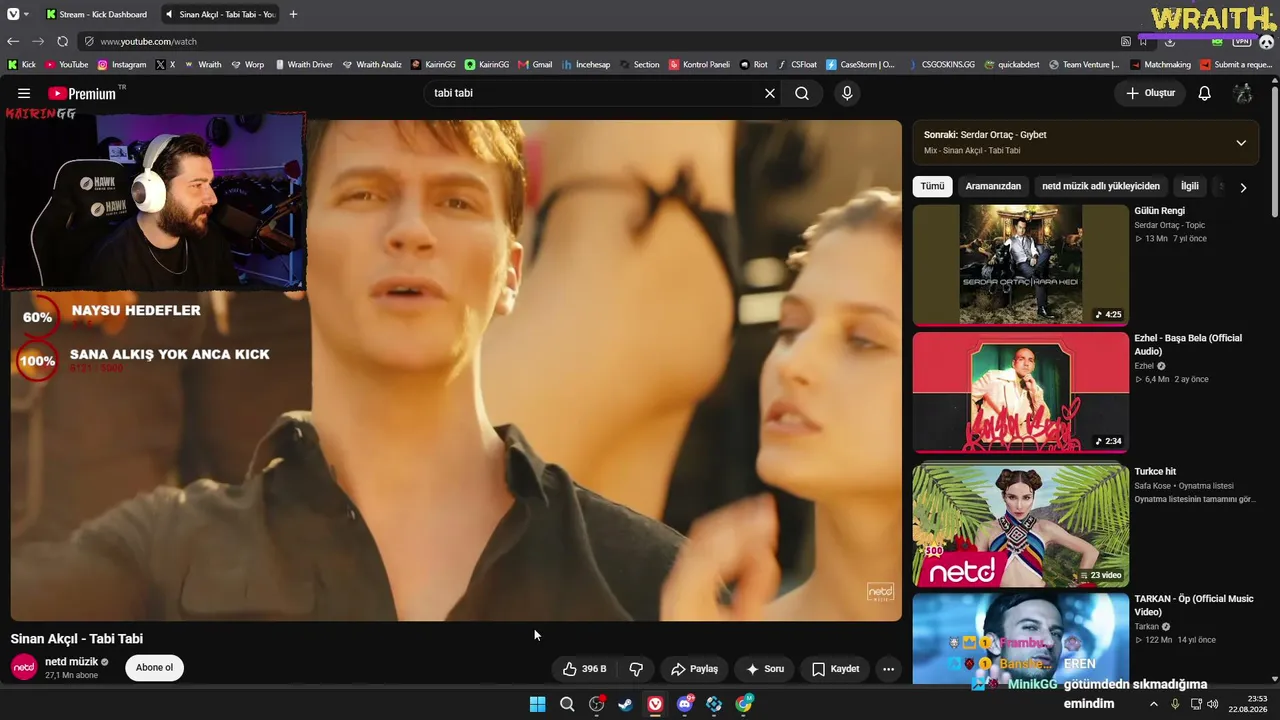The image size is (1280, 720).
Task: Open the Instagram bookmark
Action: pyautogui.click(x=122, y=65)
